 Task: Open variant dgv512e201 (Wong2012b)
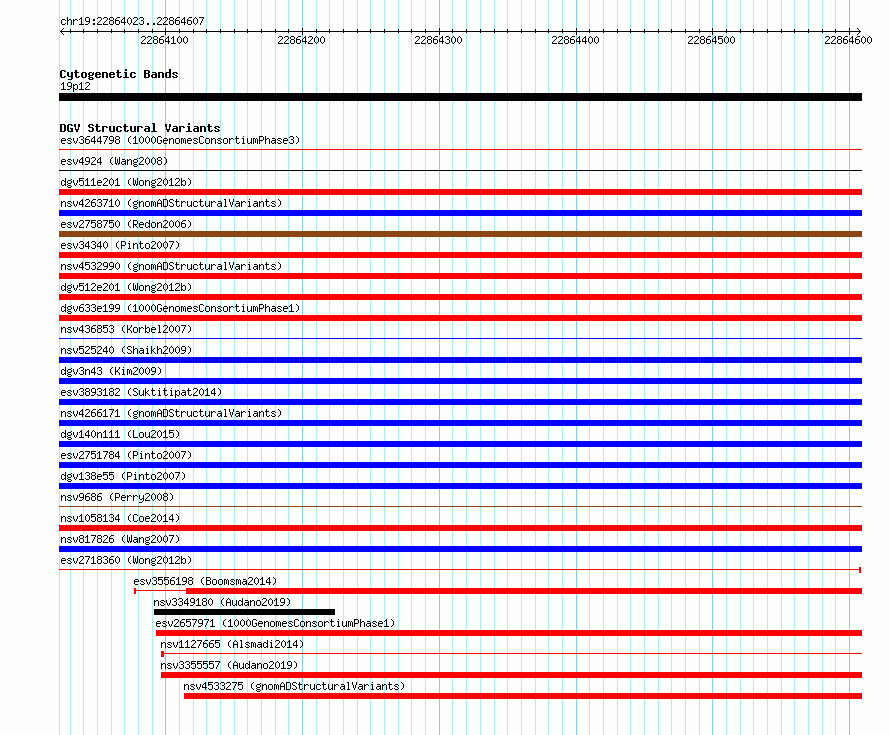pos(126,287)
